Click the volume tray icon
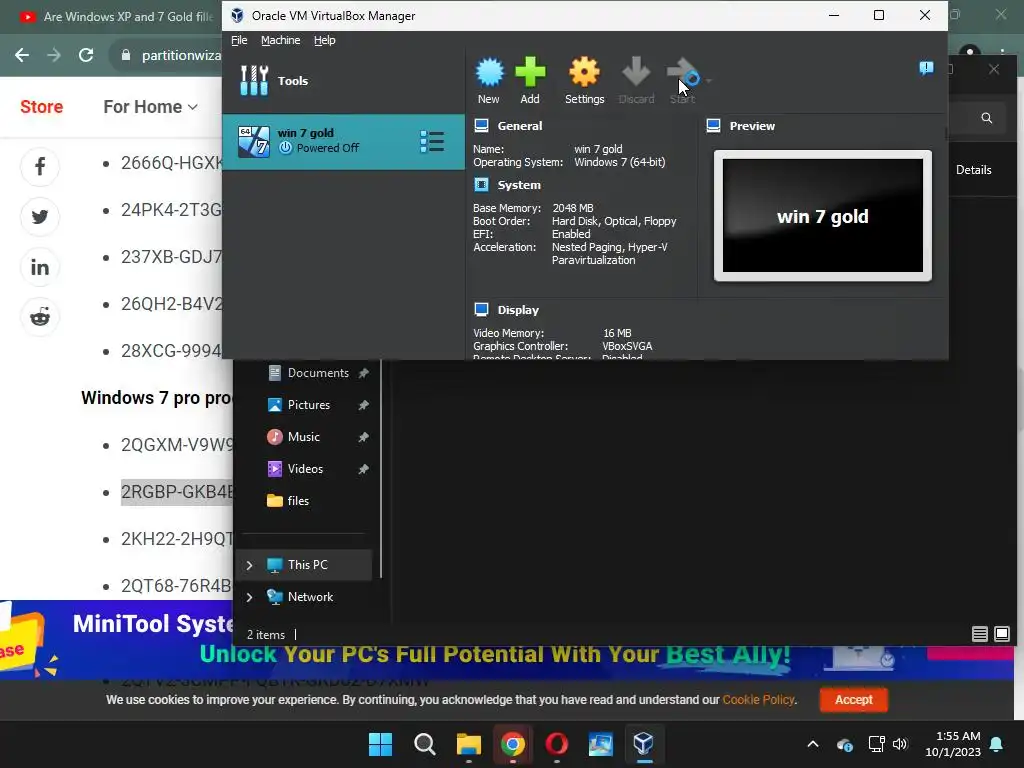This screenshot has height=768, width=1024. (x=900, y=744)
